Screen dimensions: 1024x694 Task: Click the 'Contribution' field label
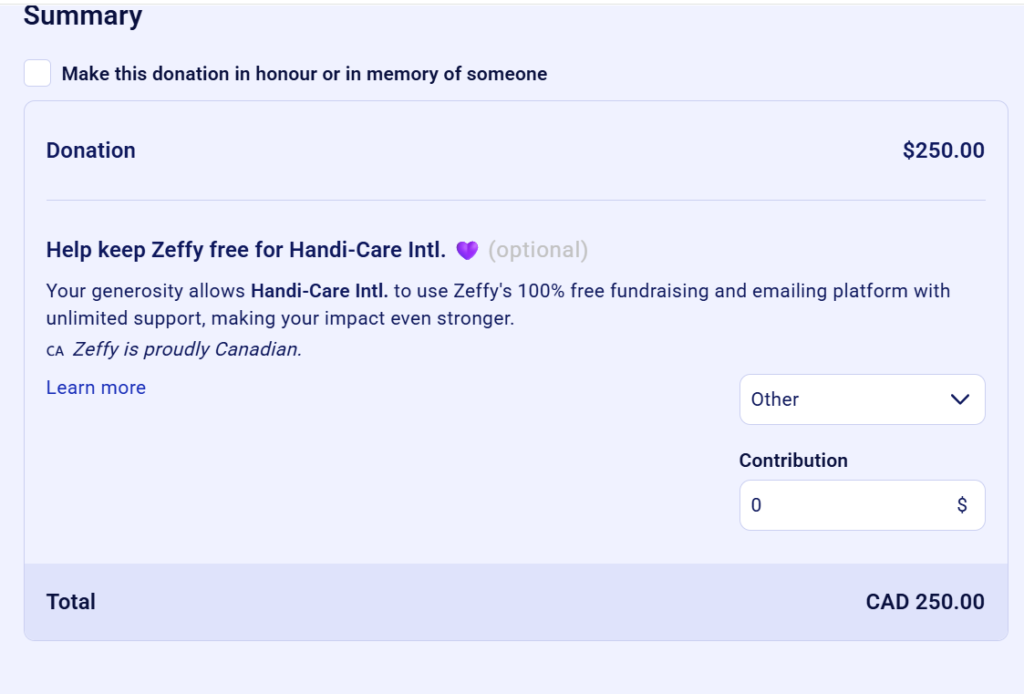tap(793, 460)
